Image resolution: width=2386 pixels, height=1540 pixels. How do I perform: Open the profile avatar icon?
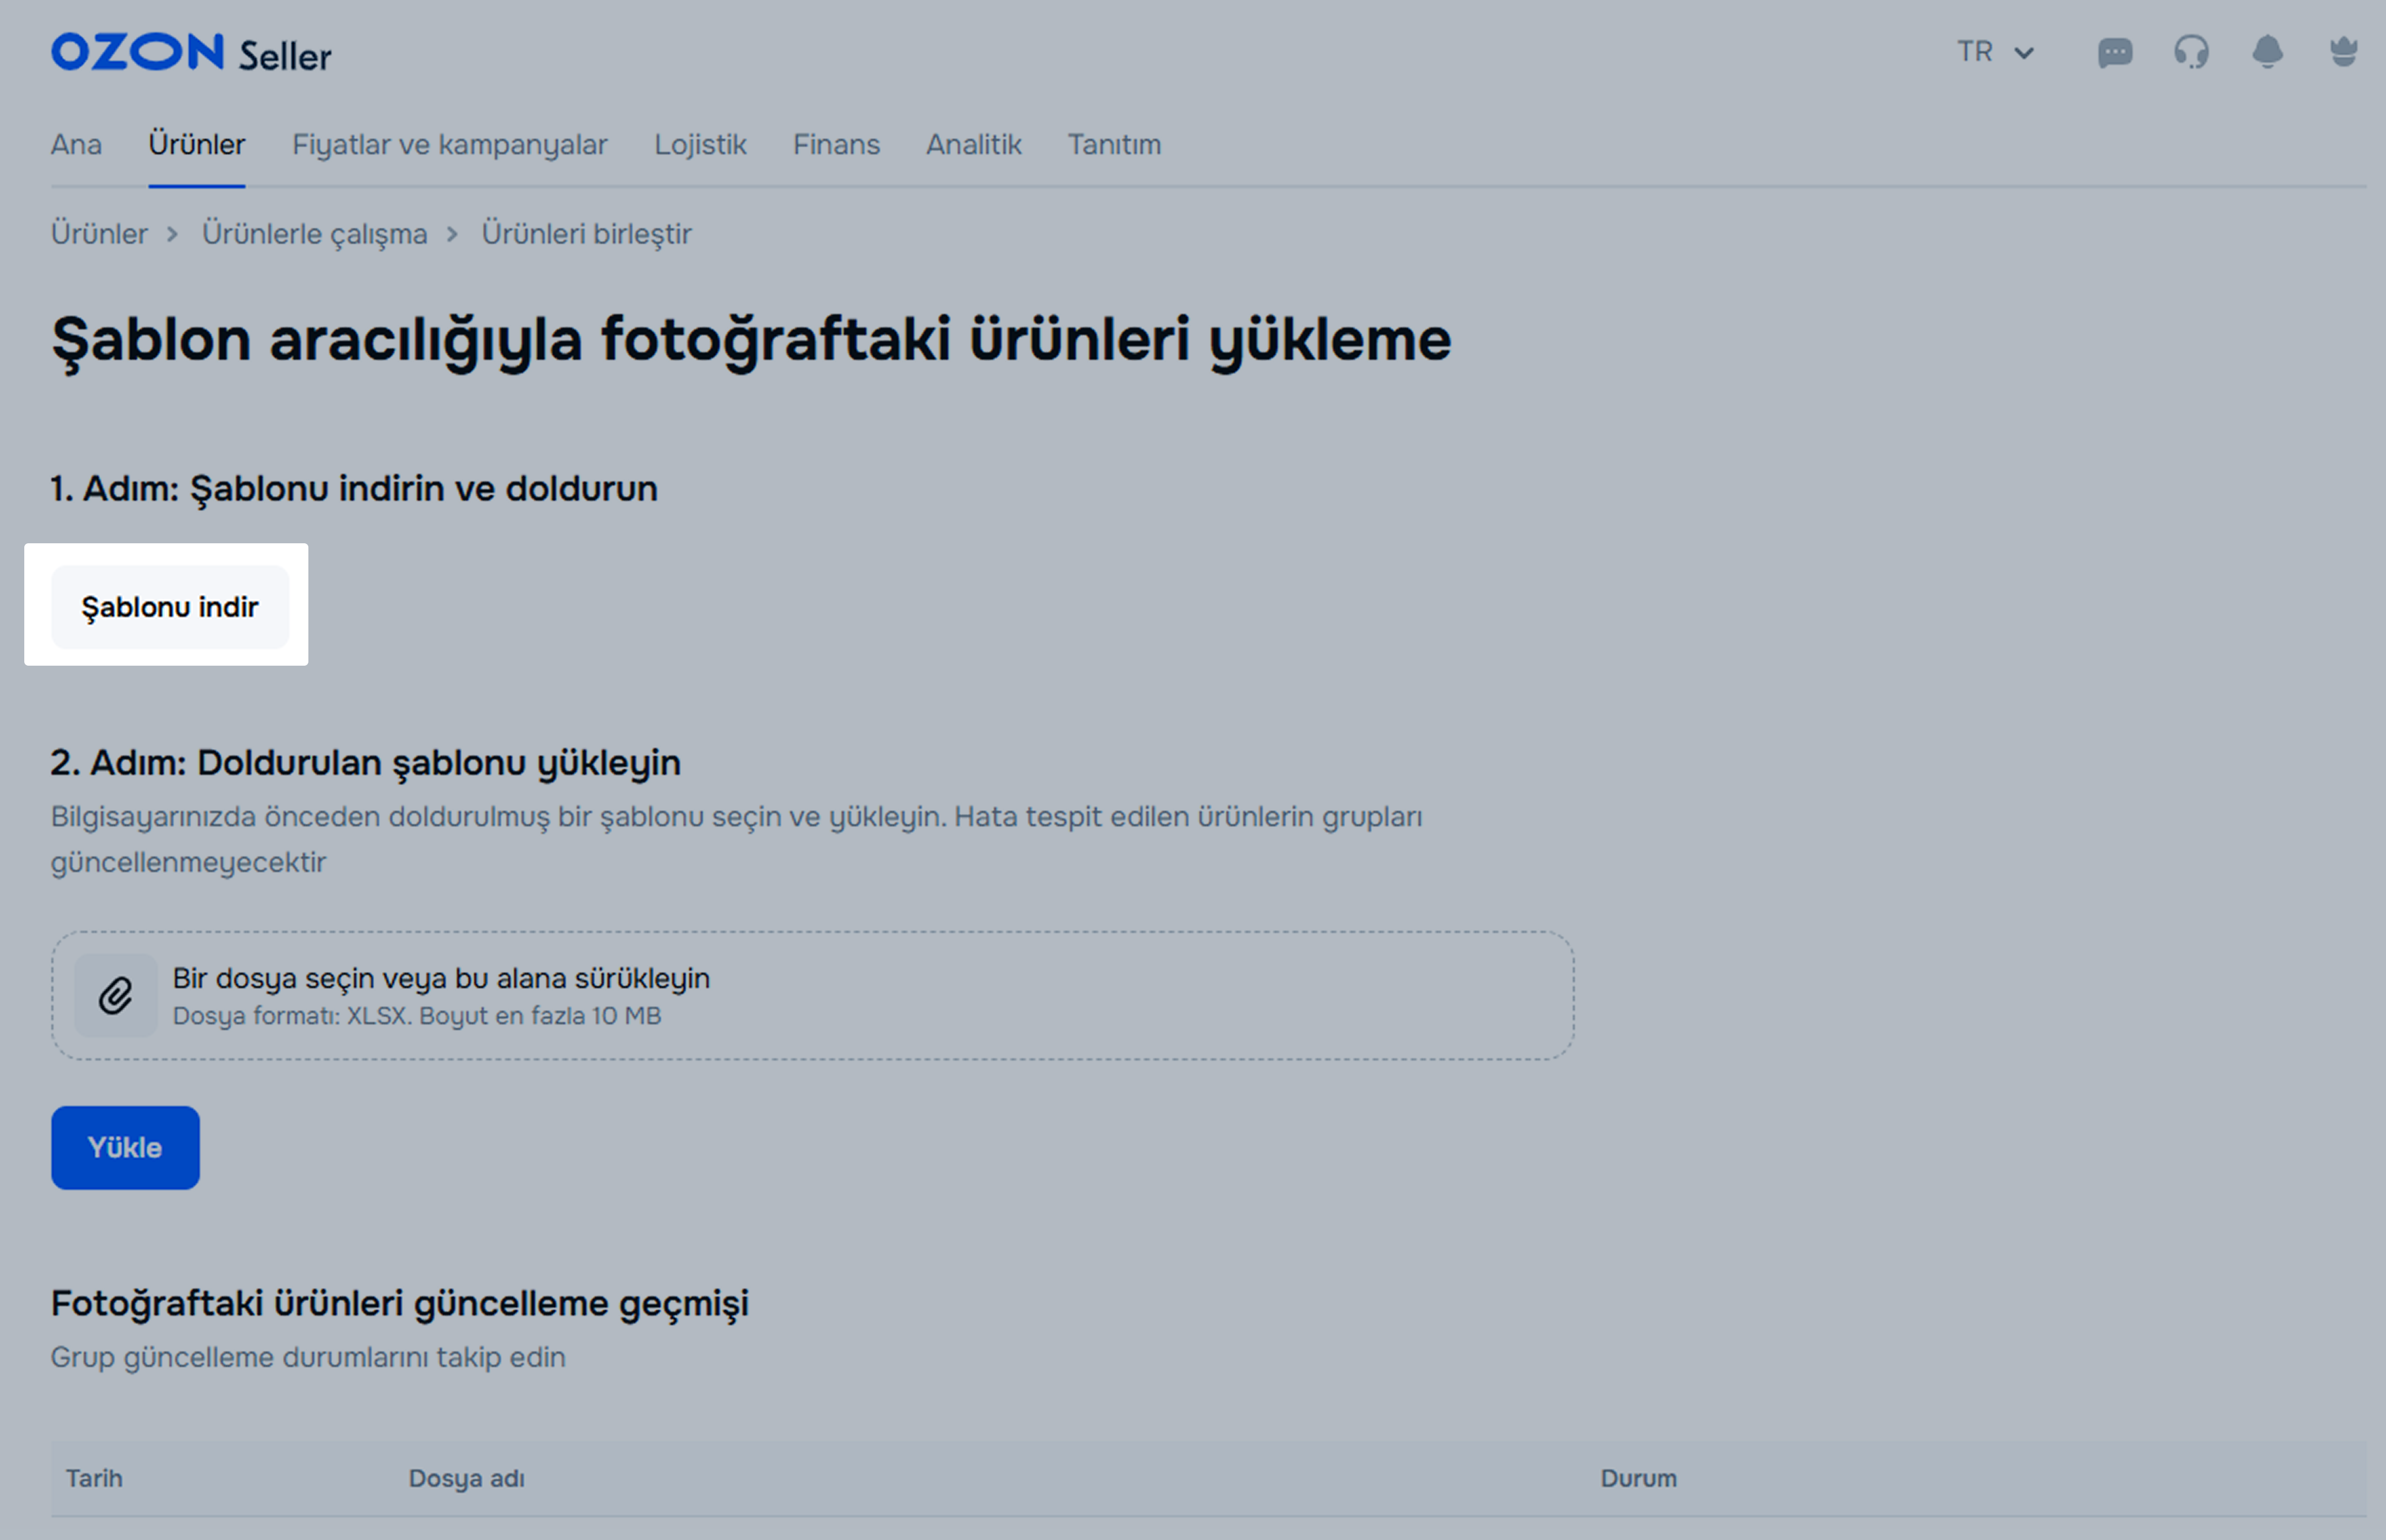point(2343,52)
